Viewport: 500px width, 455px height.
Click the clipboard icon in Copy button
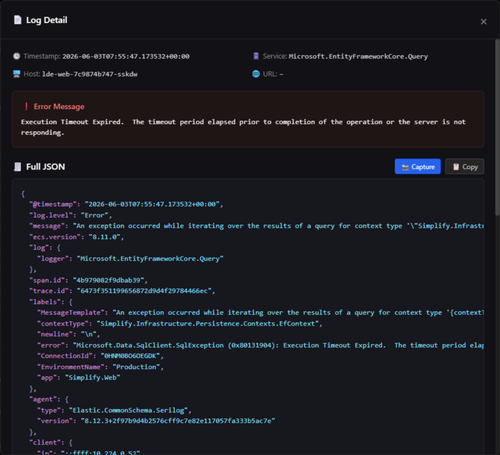[x=456, y=167]
